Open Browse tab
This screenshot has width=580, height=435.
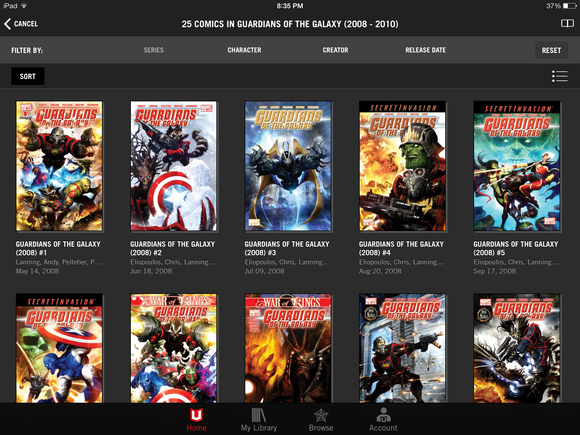coord(321,420)
